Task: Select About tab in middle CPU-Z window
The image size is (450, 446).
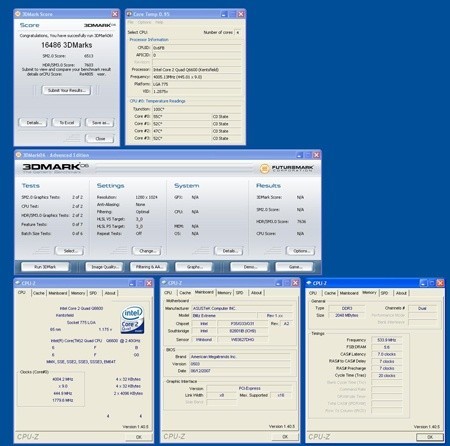Action: coord(256,293)
